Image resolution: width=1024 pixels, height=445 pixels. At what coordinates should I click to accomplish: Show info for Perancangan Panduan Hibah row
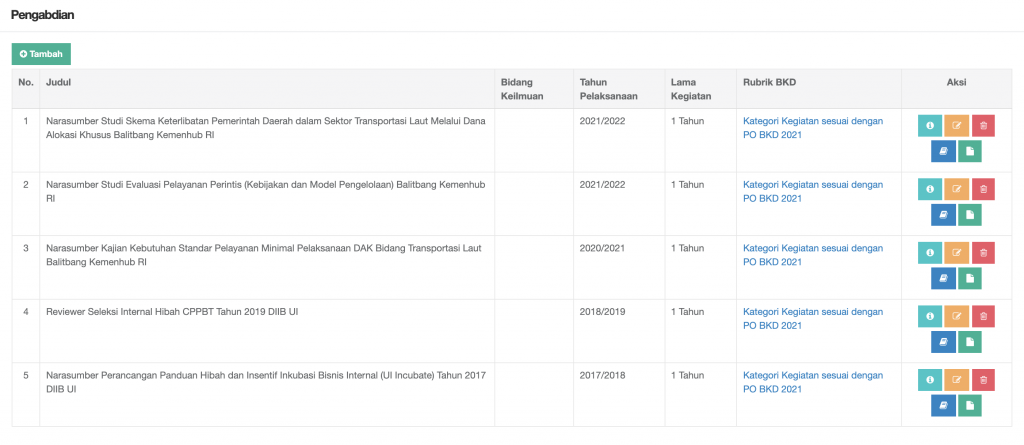[x=930, y=379]
